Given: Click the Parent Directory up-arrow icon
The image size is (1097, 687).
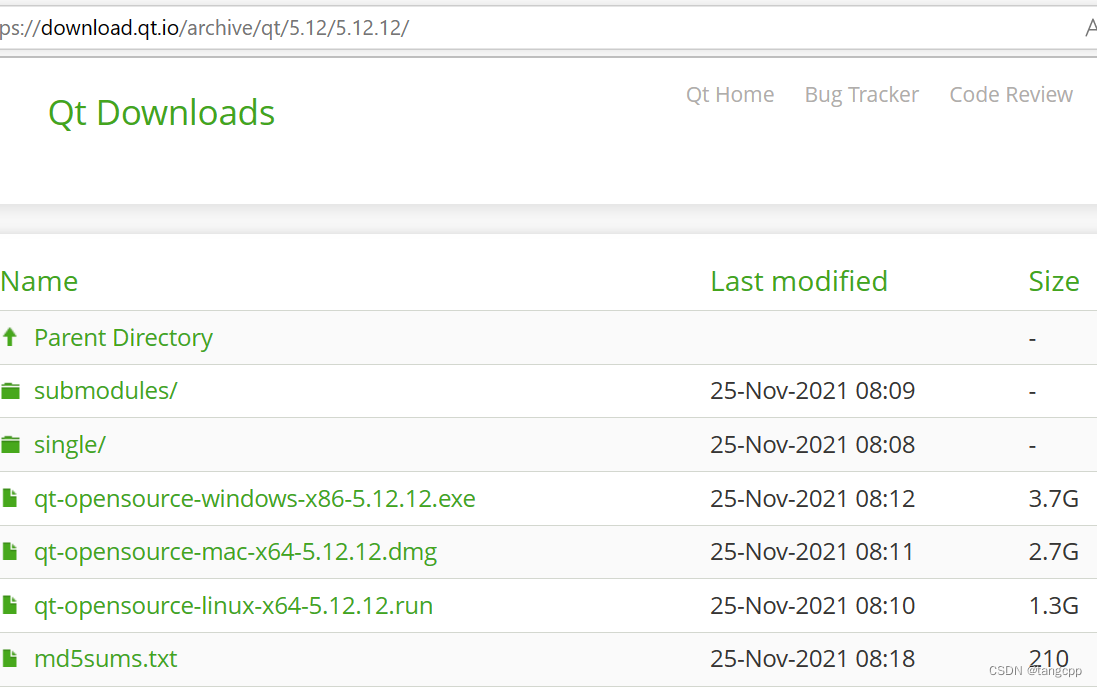Looking at the screenshot, I should pos(11,337).
